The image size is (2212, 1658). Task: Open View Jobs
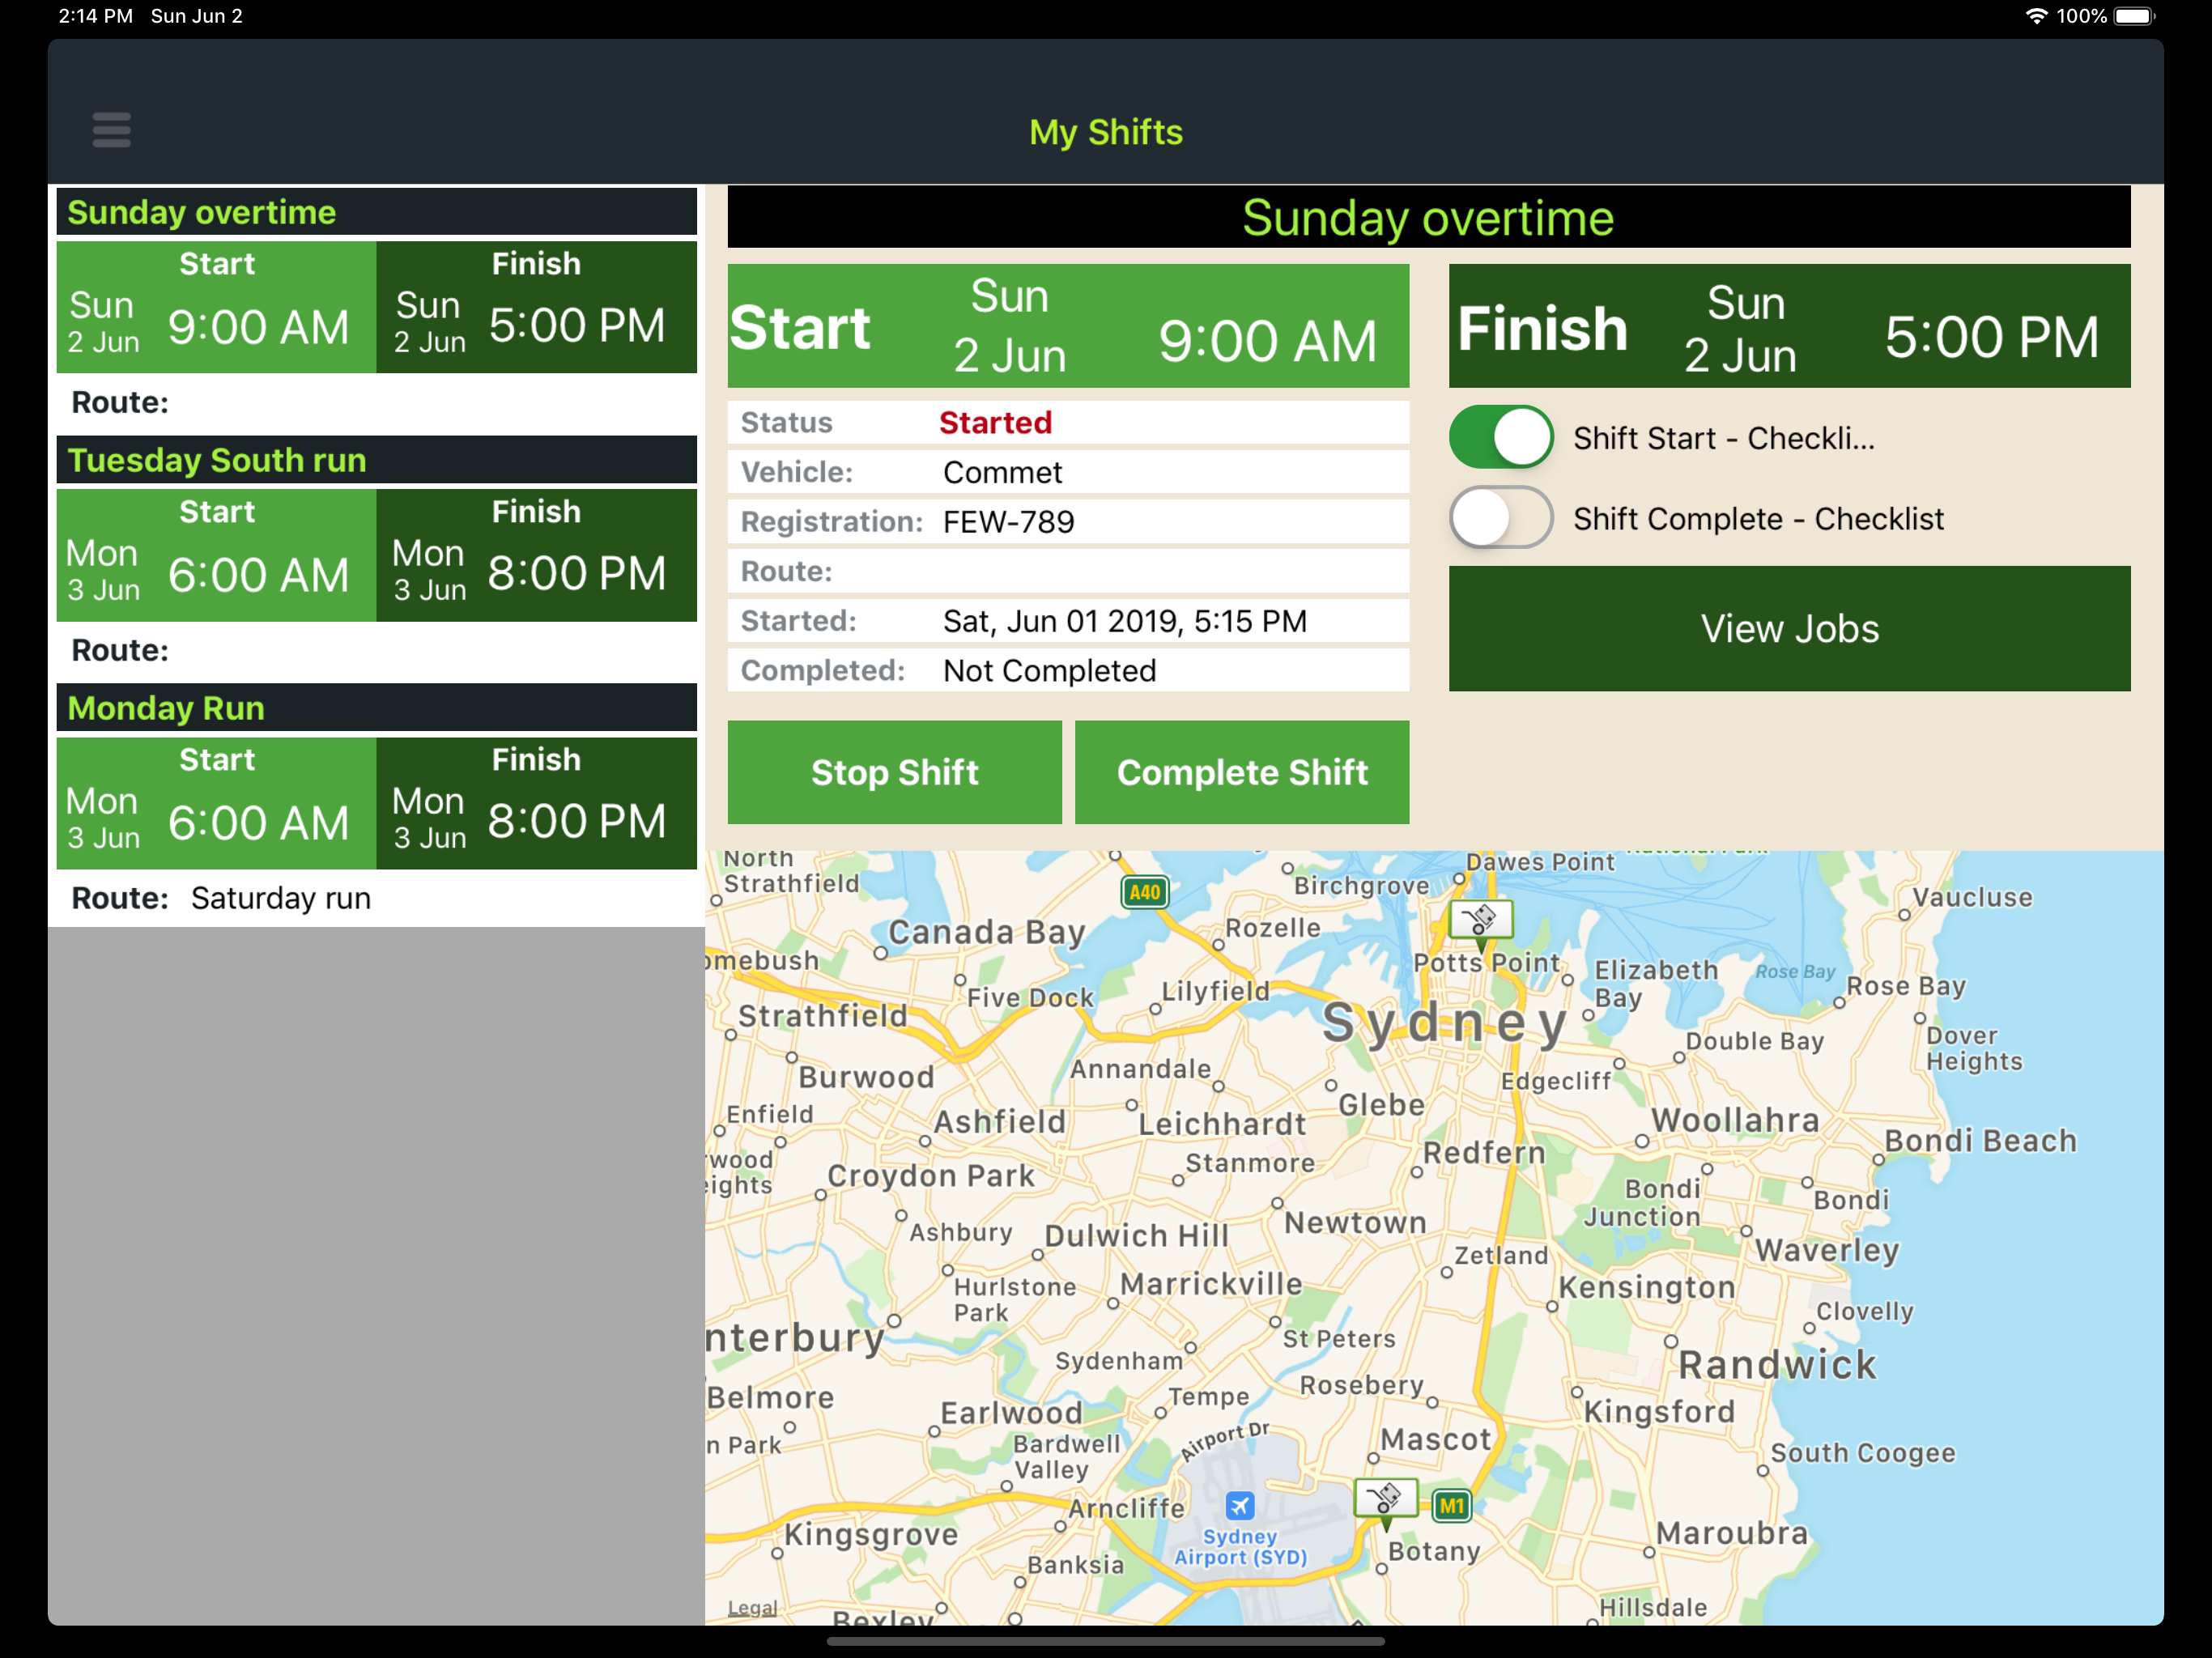coord(1789,629)
